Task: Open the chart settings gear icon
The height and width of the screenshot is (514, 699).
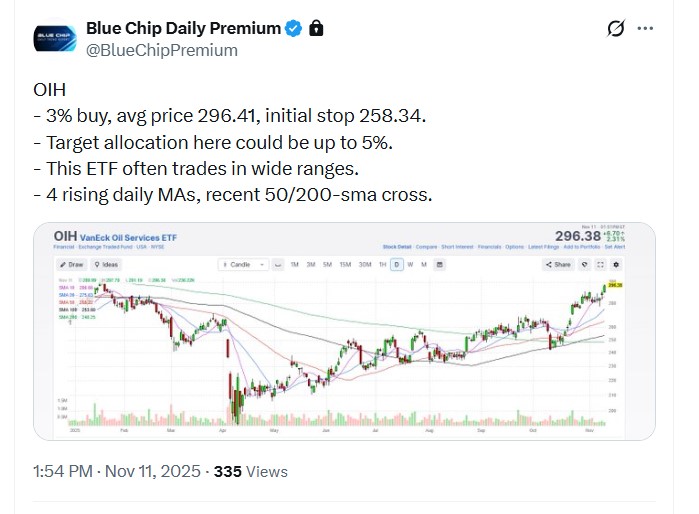Action: [x=616, y=265]
